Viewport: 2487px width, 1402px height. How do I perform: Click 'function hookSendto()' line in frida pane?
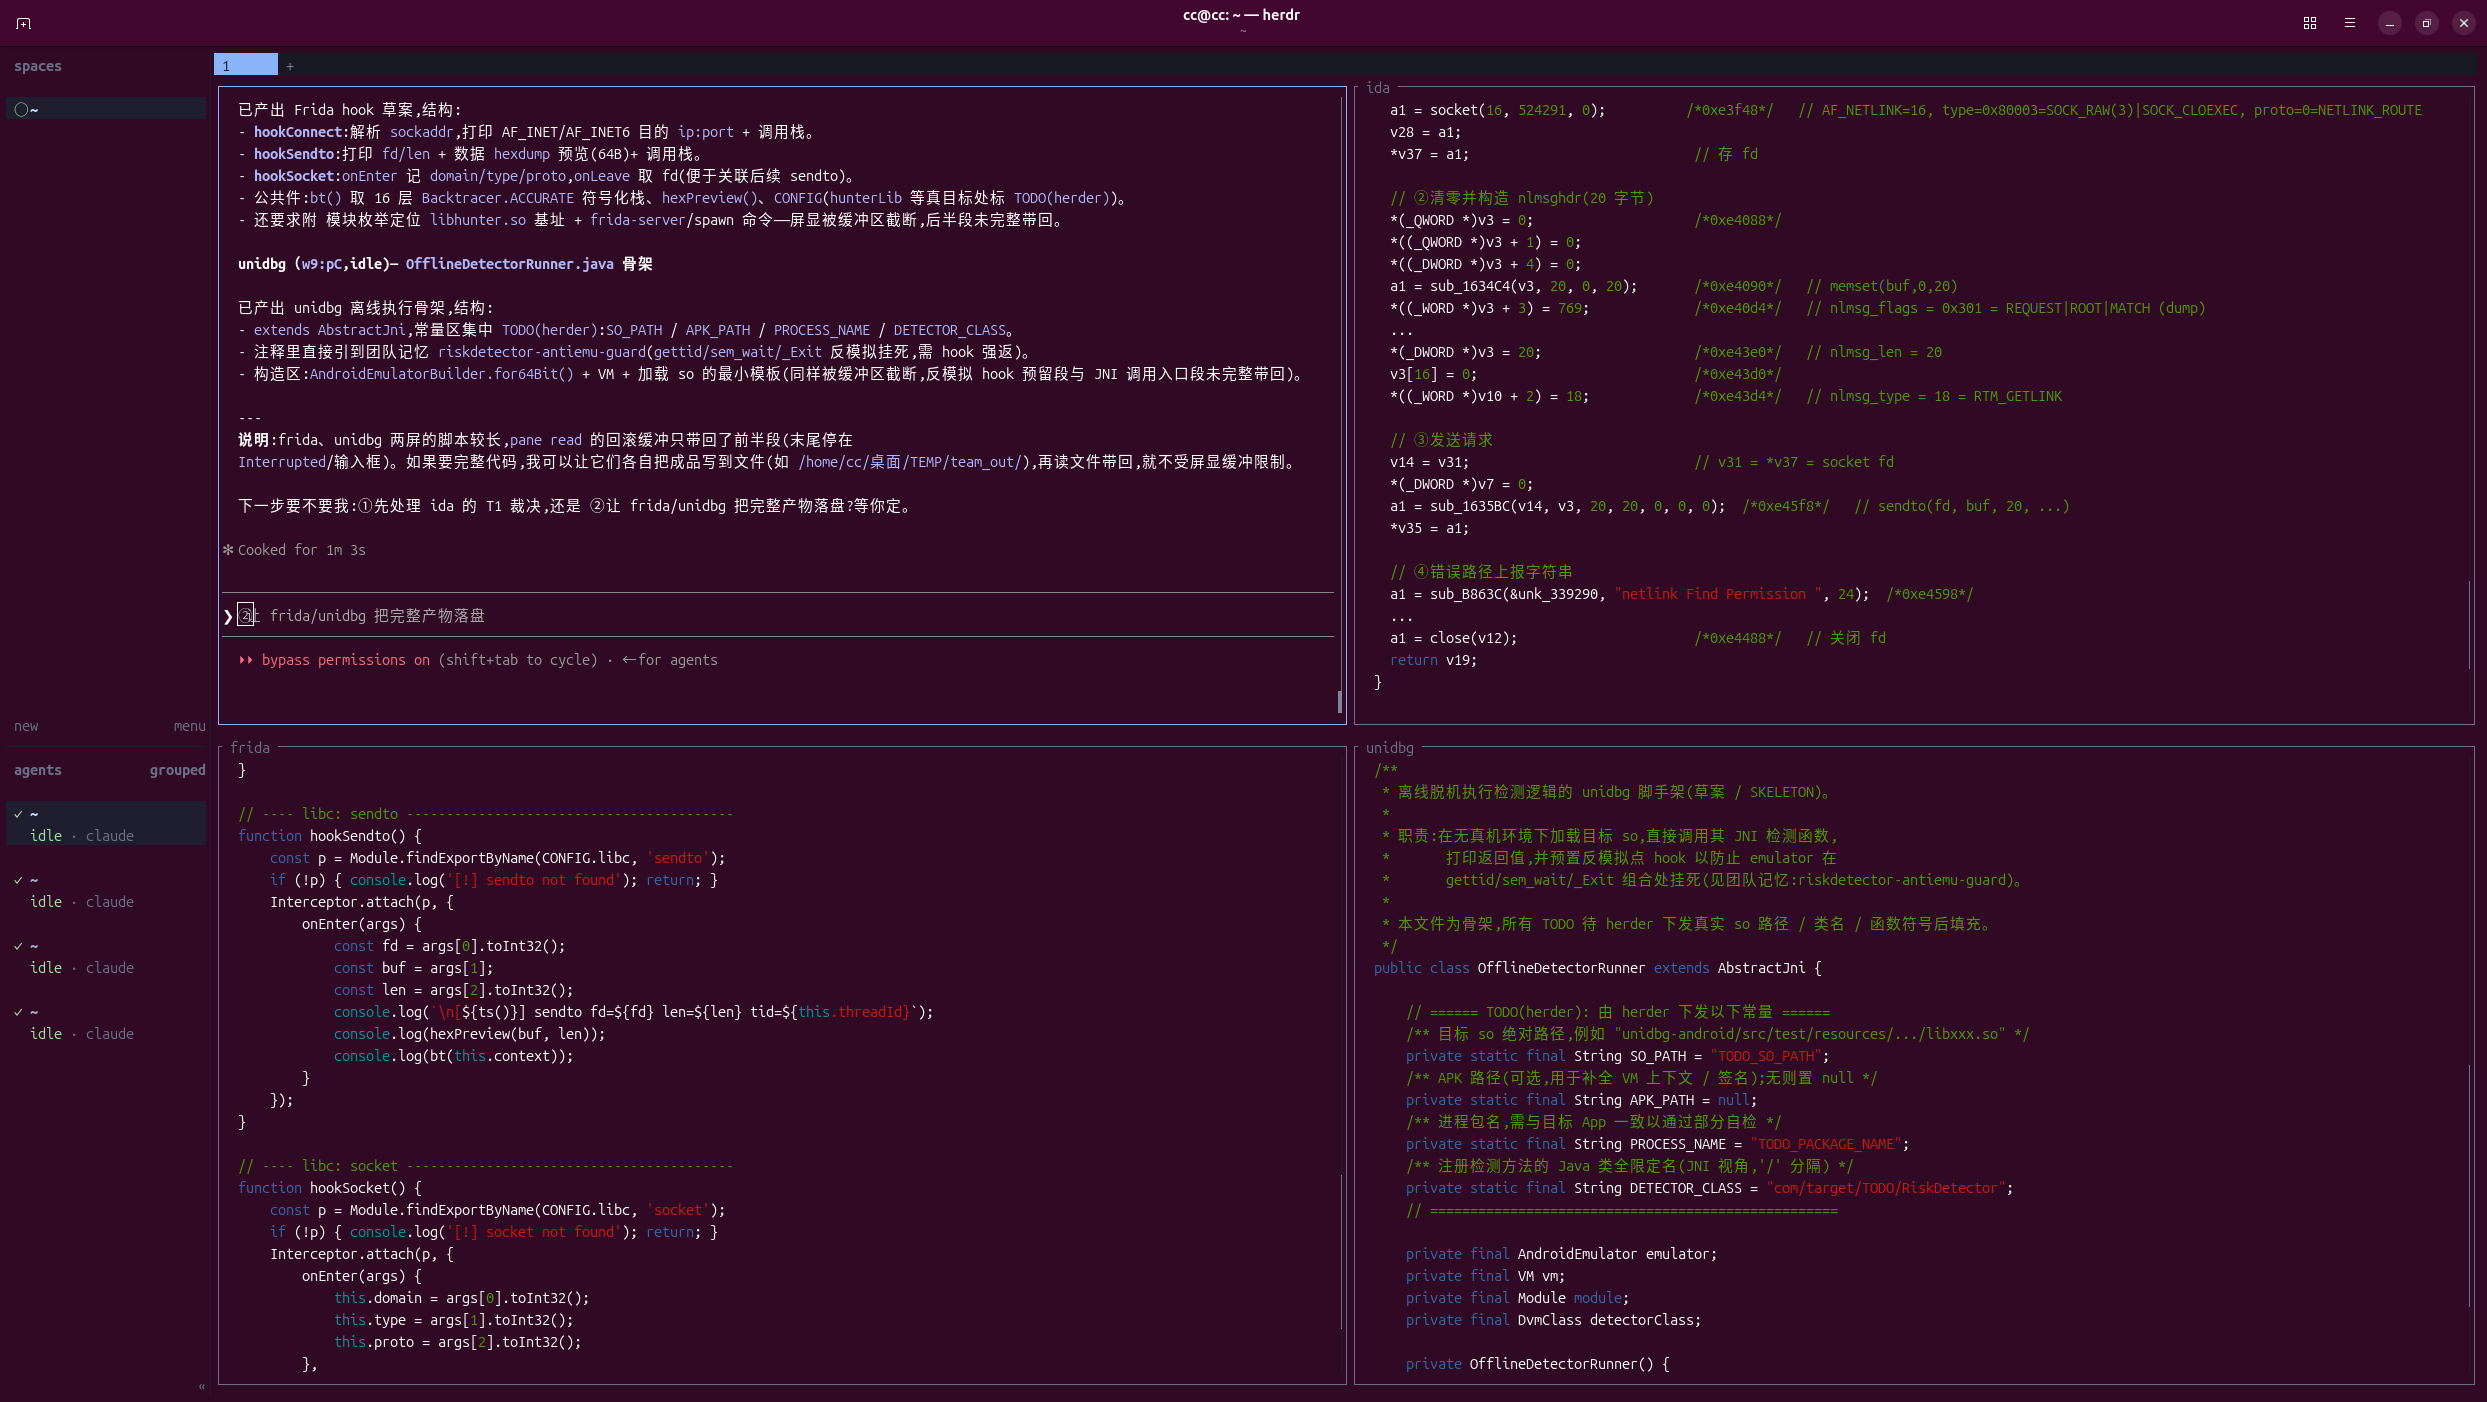(x=330, y=836)
